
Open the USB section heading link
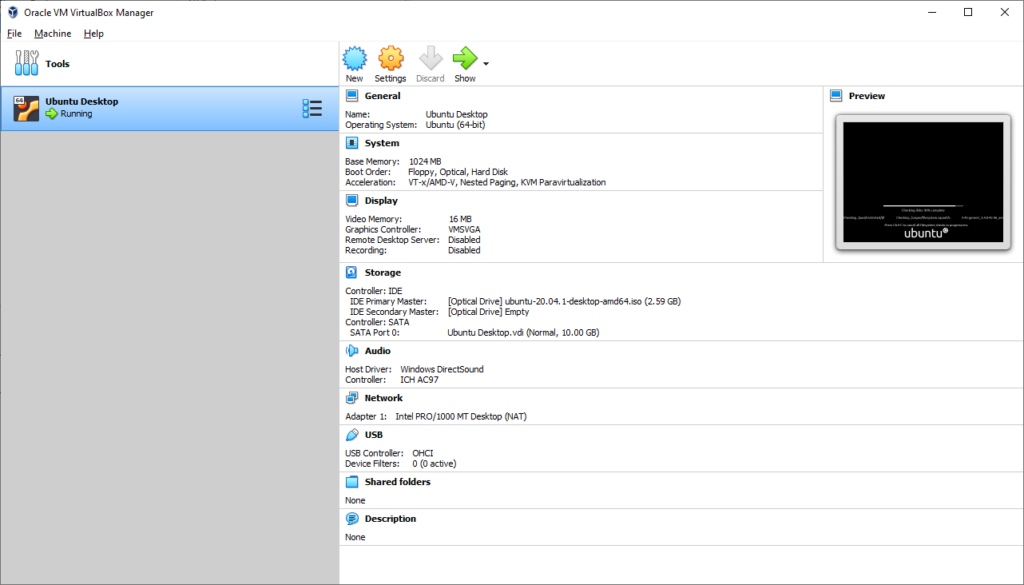point(374,434)
